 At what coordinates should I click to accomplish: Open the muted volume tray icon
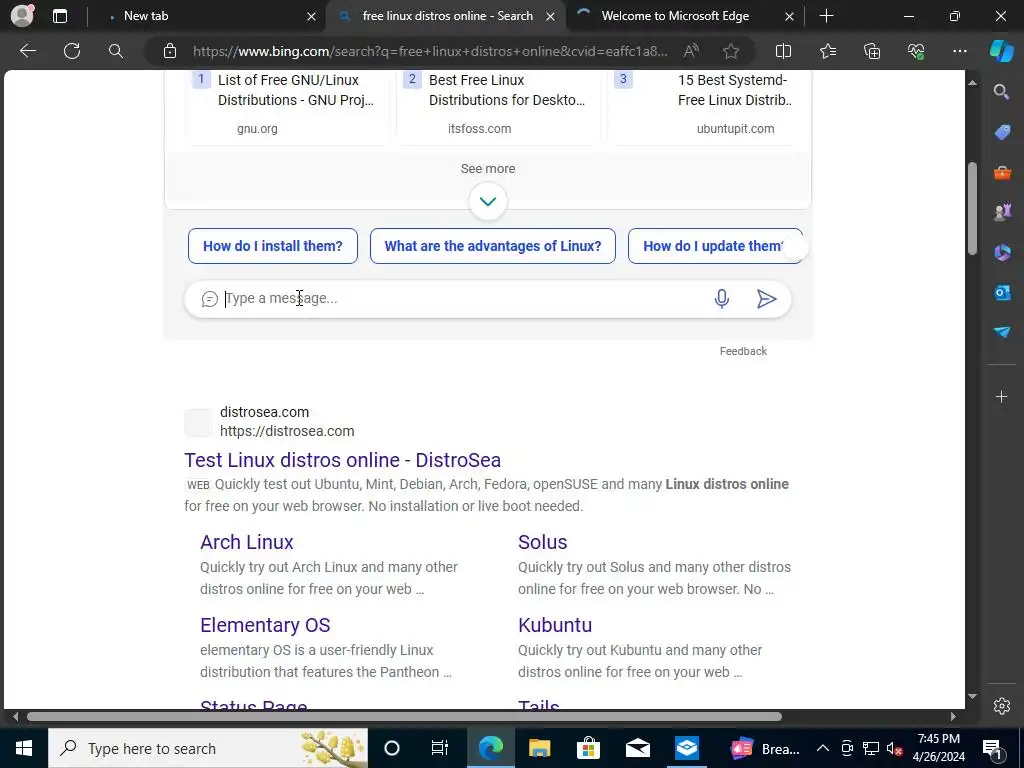894,748
